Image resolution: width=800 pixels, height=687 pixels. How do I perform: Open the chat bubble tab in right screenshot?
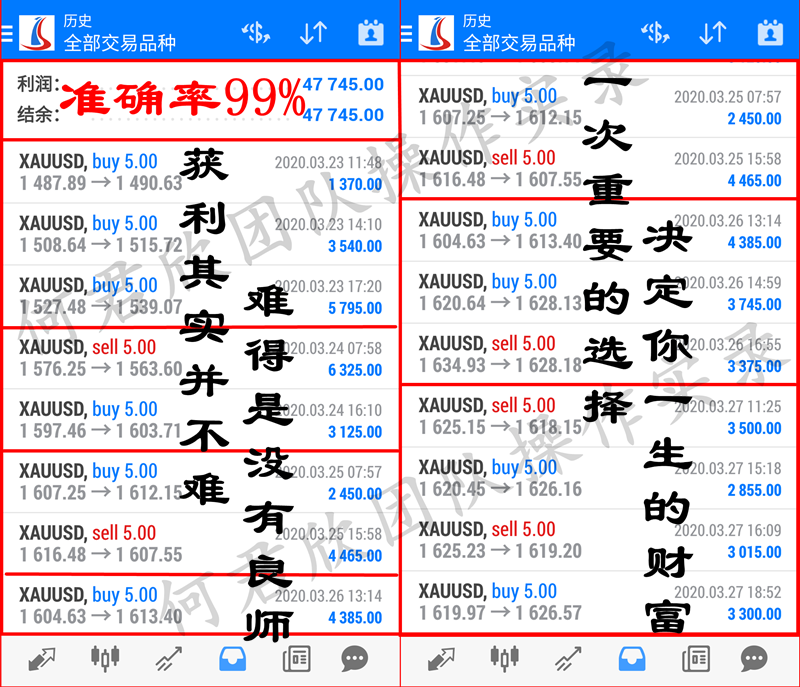(x=754, y=659)
